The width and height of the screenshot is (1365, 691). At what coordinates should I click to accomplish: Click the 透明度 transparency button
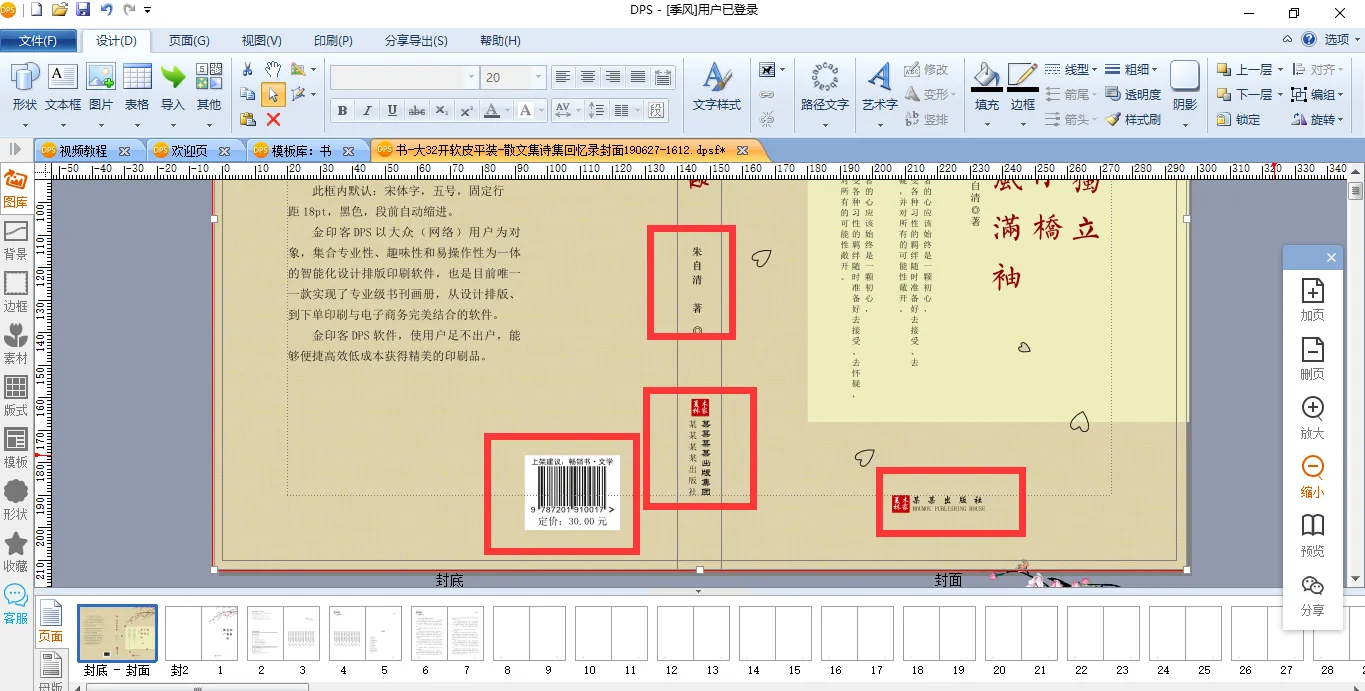1134,94
